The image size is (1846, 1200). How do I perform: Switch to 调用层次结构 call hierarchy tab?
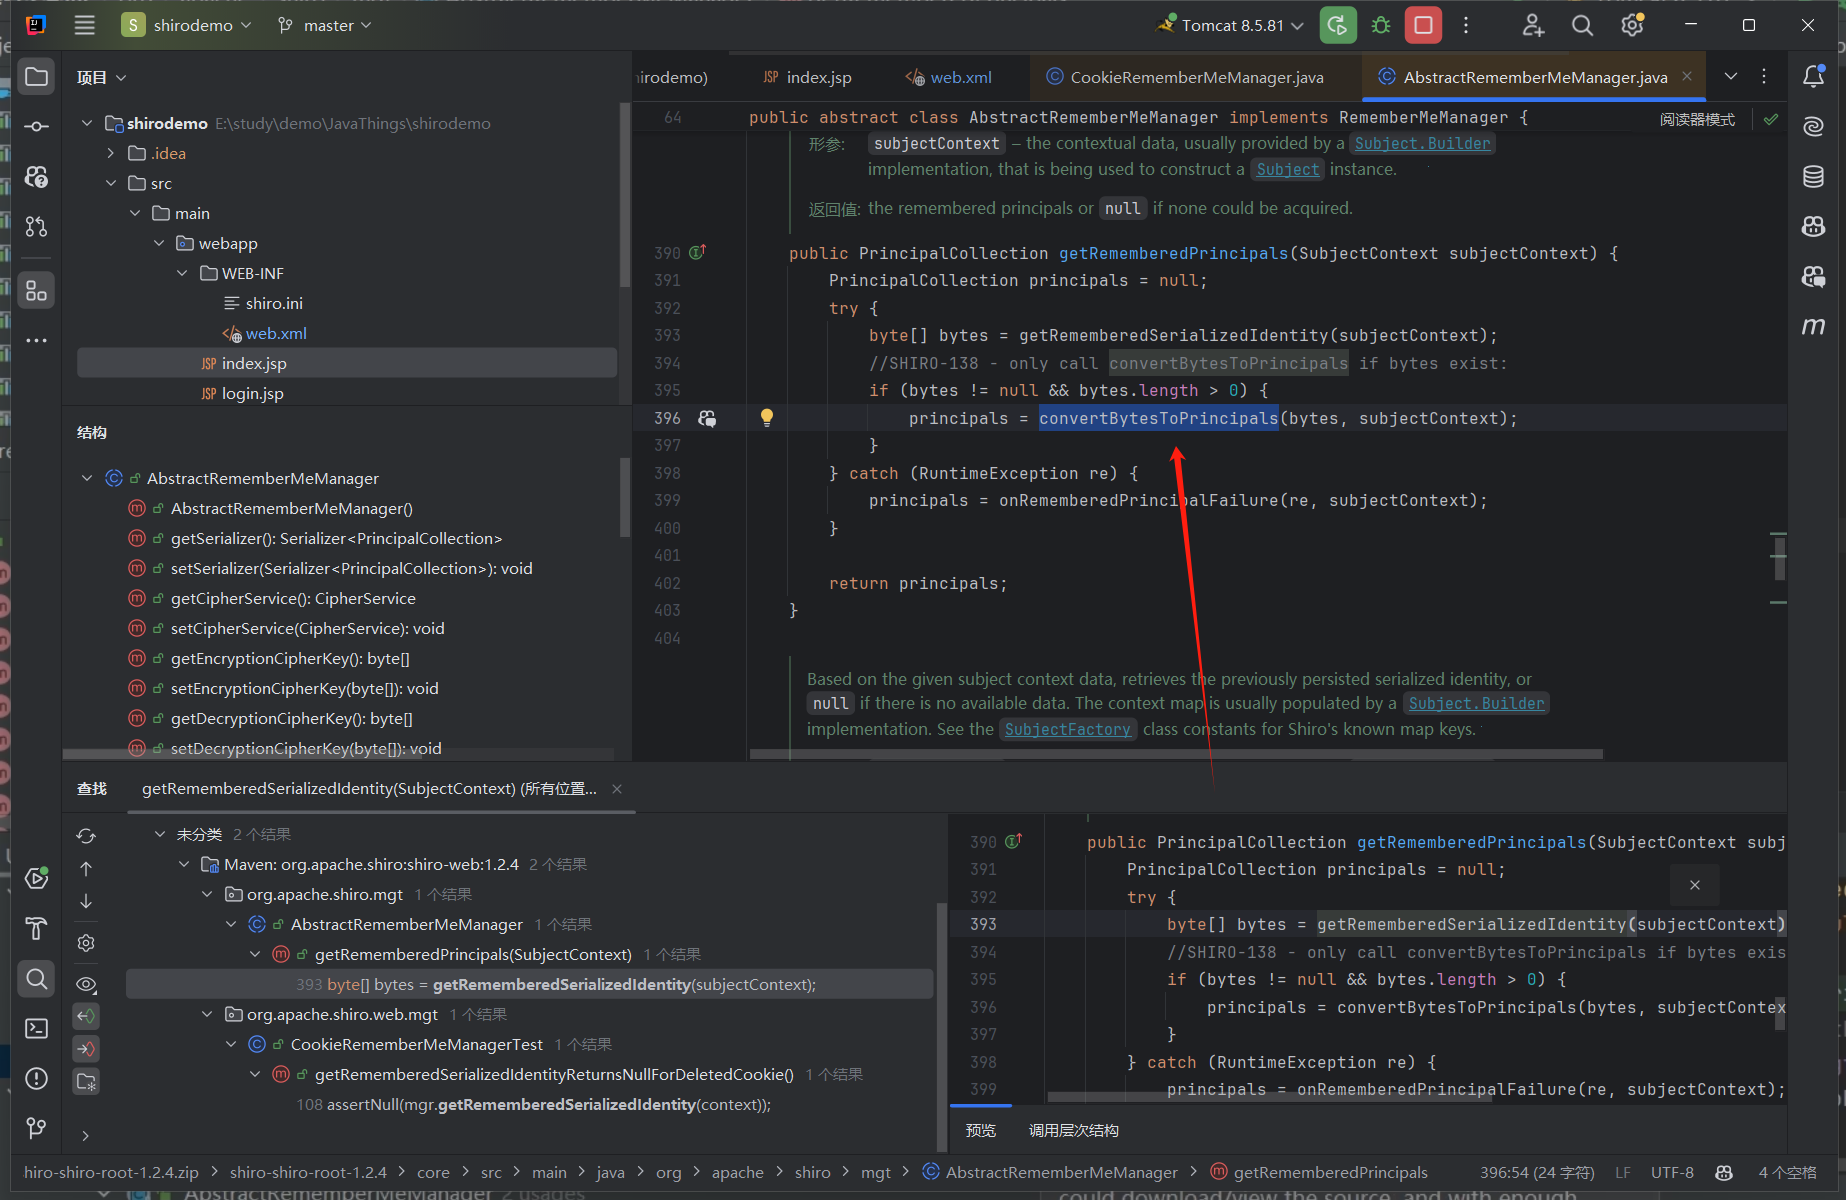[x=1073, y=1130]
